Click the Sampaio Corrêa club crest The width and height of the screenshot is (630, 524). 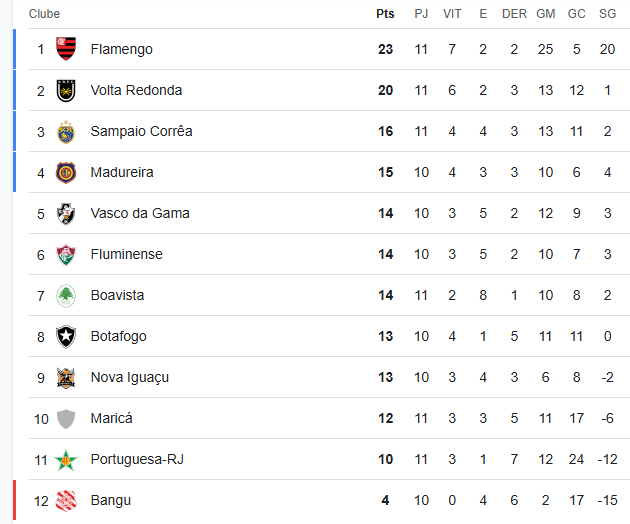click(x=66, y=132)
